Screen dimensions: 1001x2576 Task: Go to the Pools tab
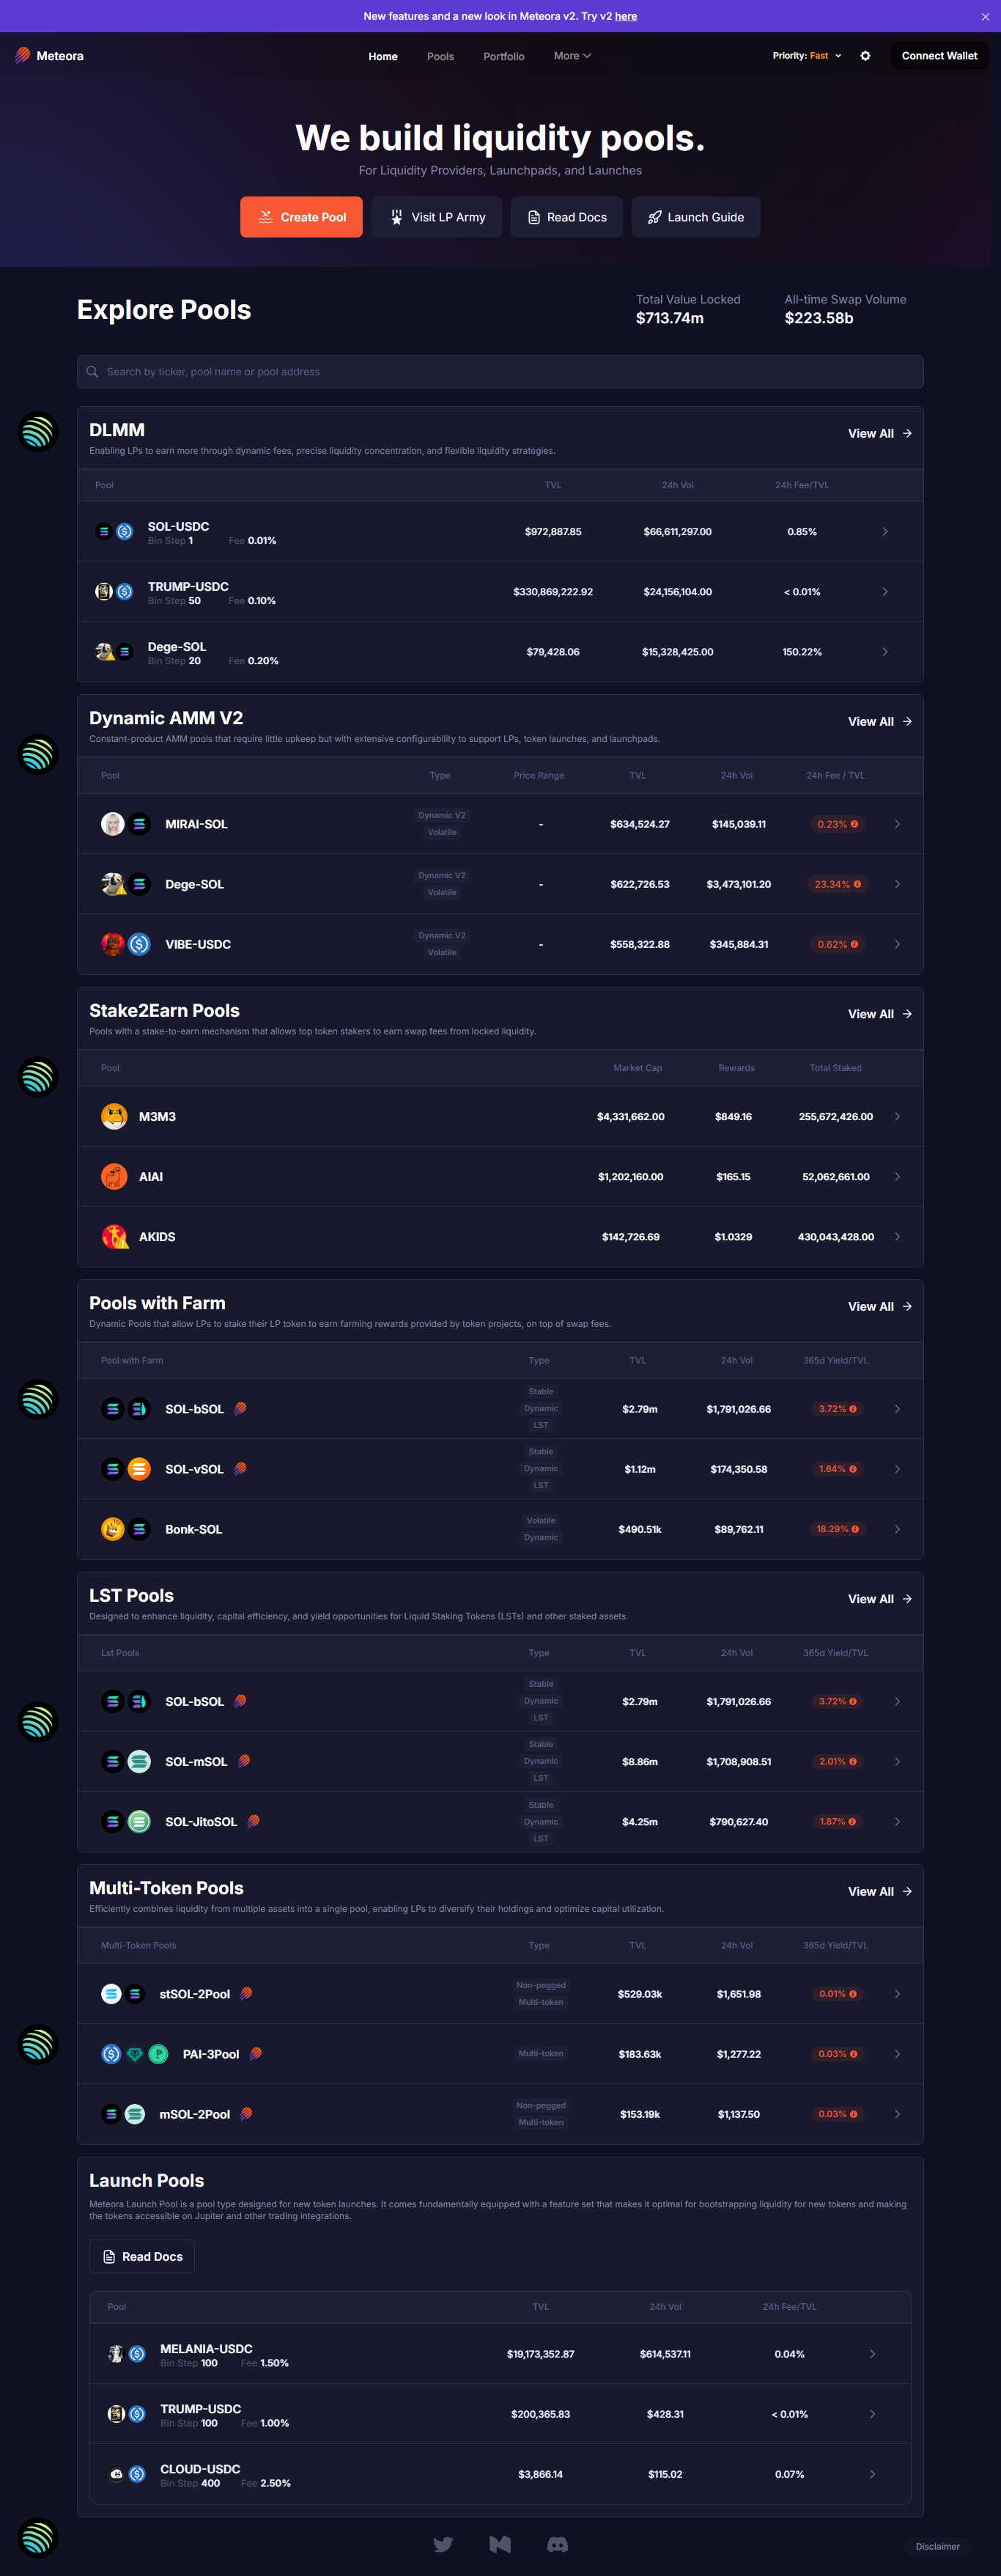440,56
